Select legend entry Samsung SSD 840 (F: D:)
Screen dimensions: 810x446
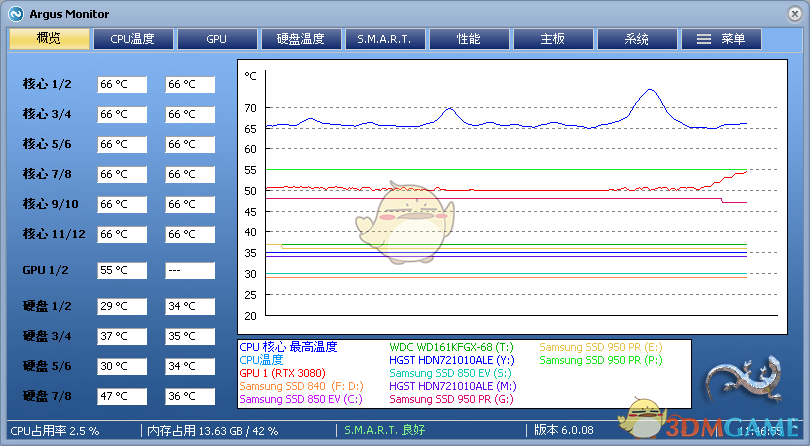click(301, 386)
